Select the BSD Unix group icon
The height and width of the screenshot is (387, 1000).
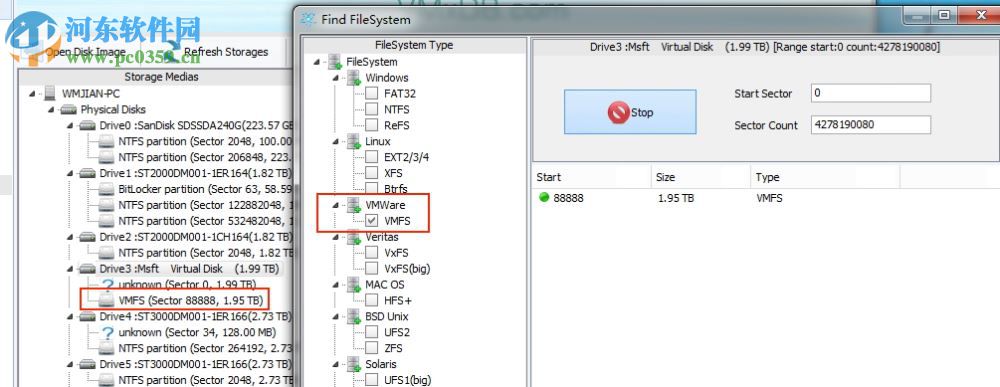point(354,317)
